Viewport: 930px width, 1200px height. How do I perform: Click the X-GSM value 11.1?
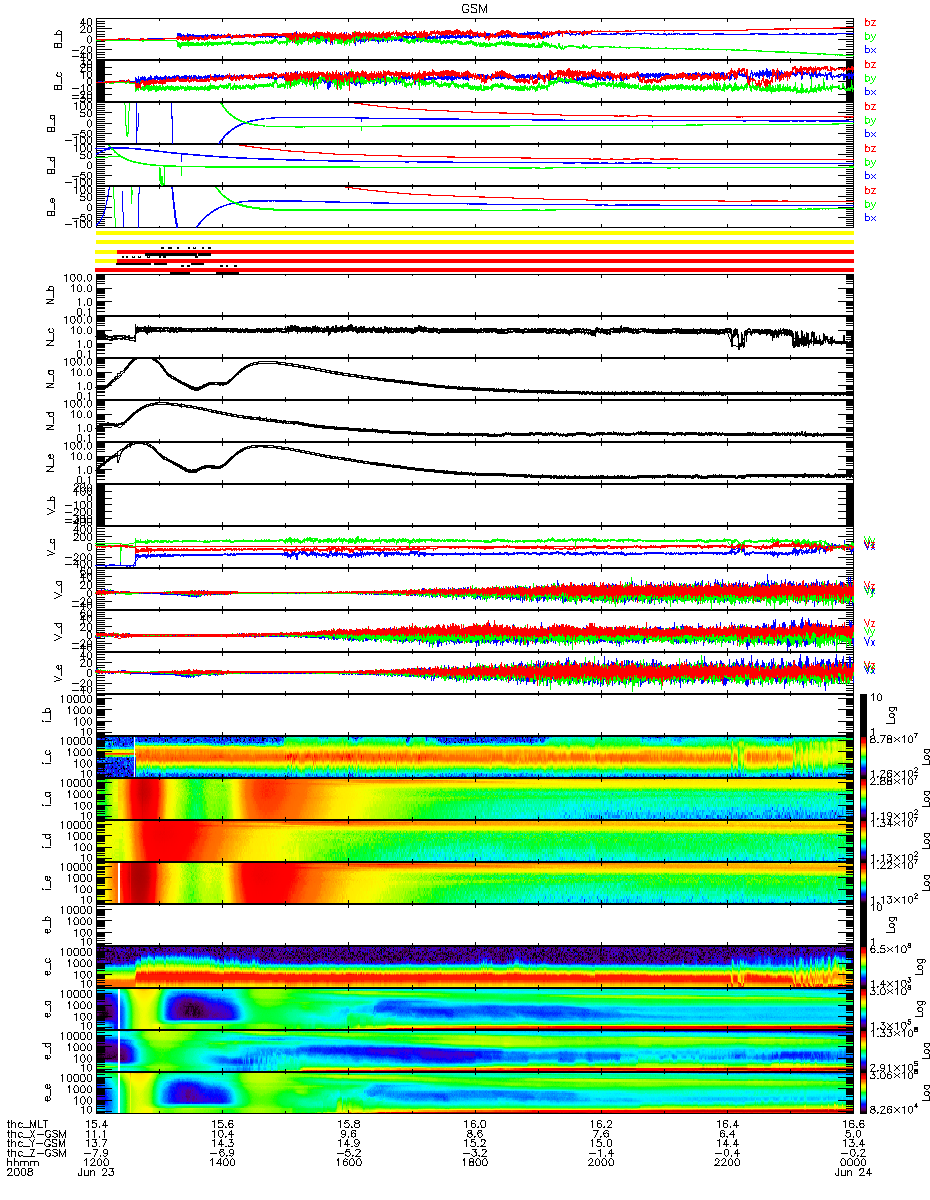(x=97, y=1135)
